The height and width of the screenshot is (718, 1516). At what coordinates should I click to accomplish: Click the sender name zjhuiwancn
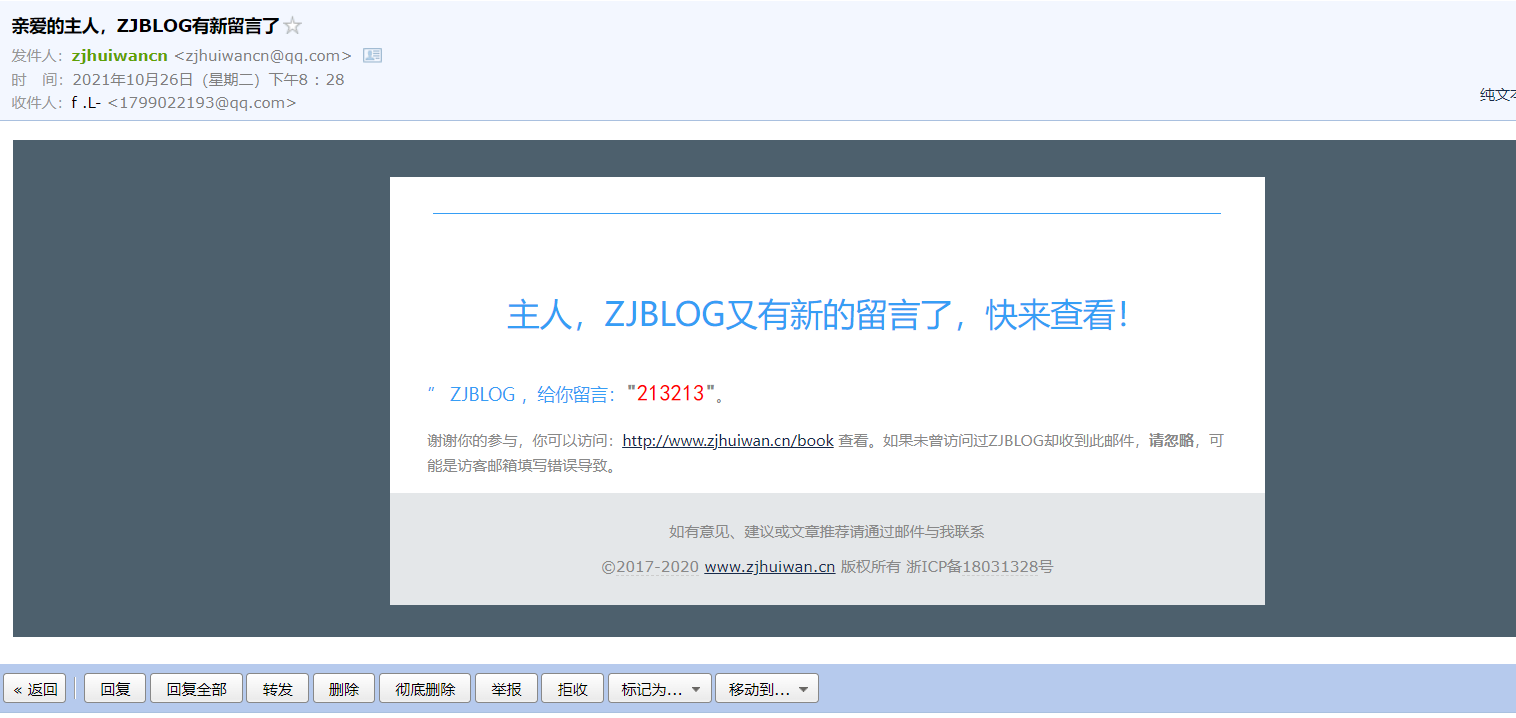pyautogui.click(x=119, y=56)
